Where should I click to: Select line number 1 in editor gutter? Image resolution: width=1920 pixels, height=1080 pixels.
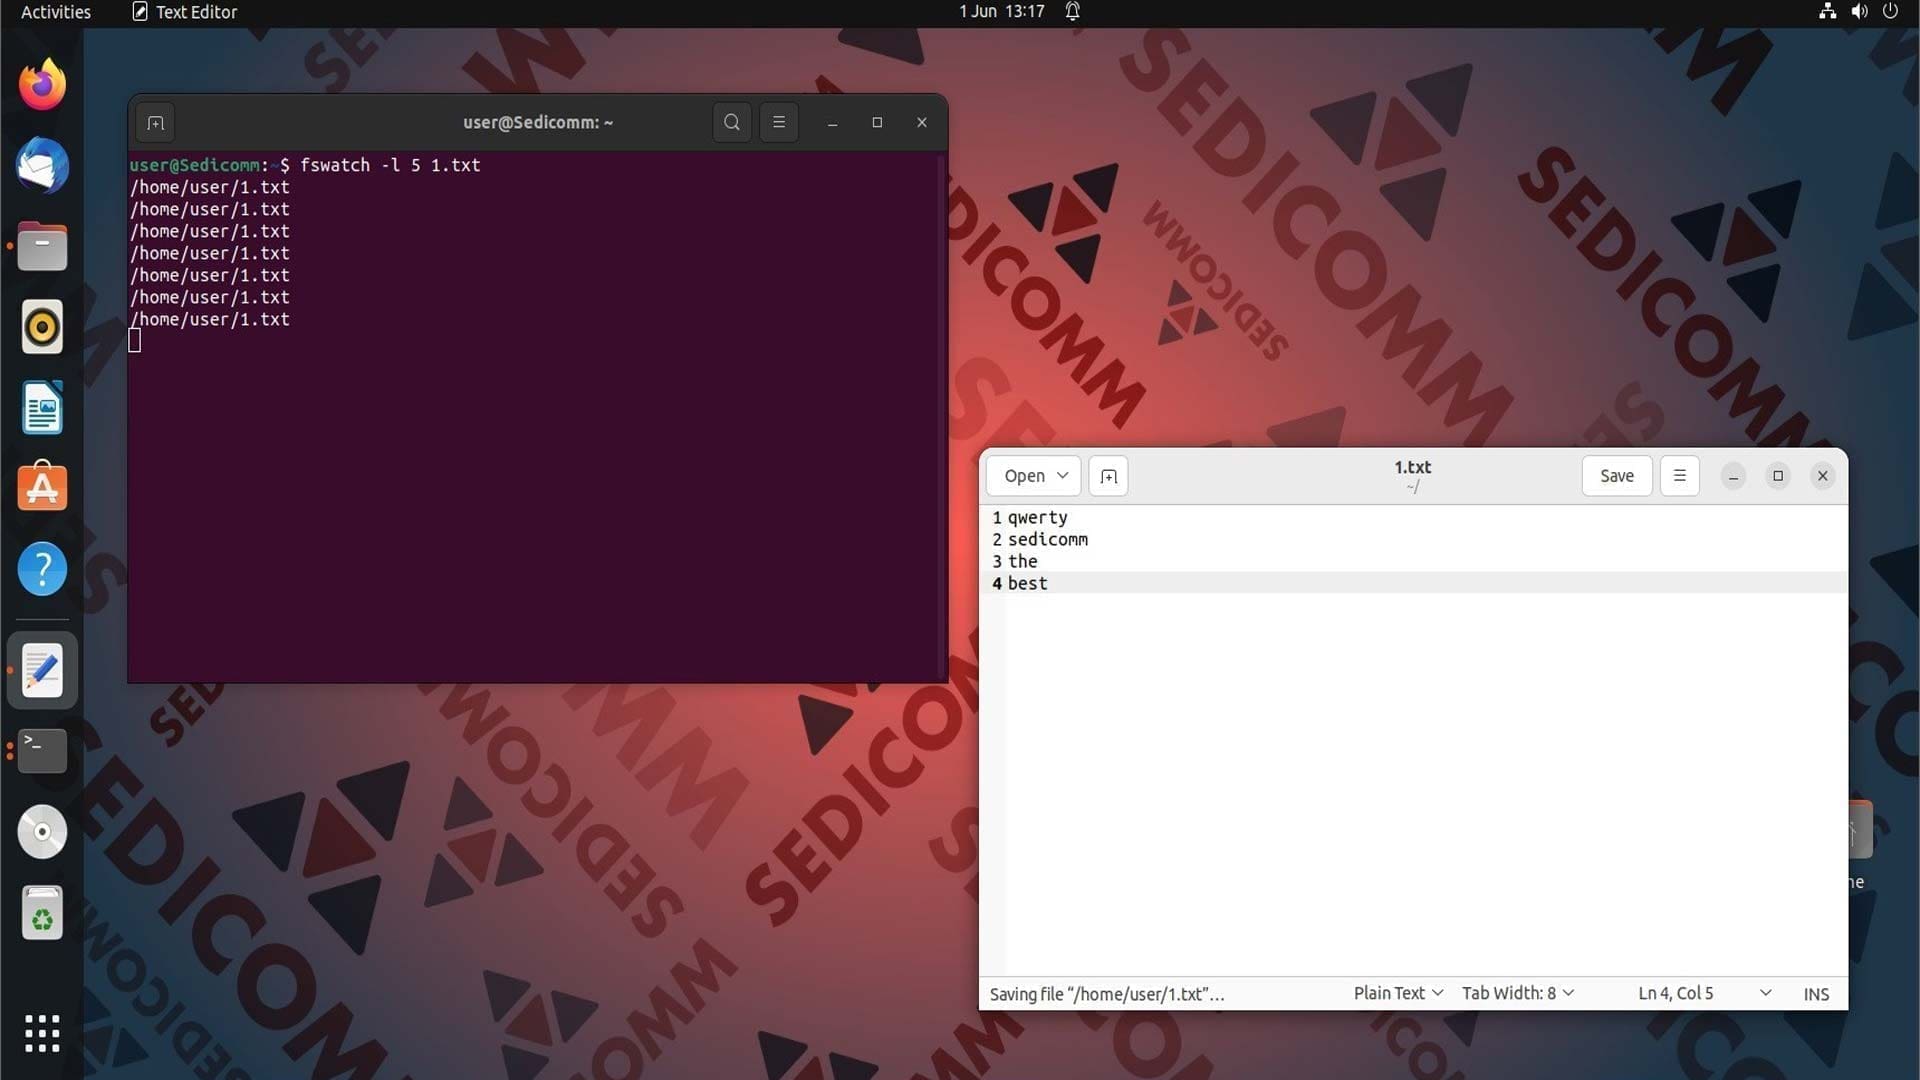click(x=996, y=518)
